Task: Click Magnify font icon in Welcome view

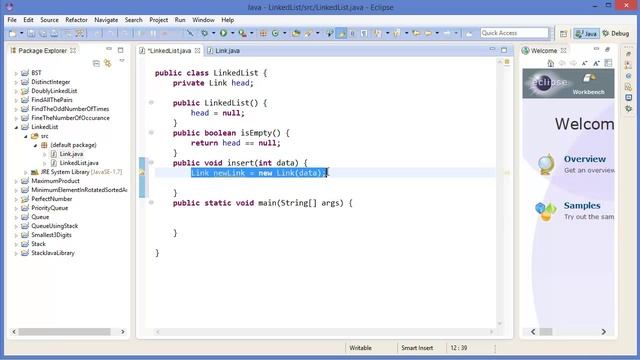Action: pos(596,63)
